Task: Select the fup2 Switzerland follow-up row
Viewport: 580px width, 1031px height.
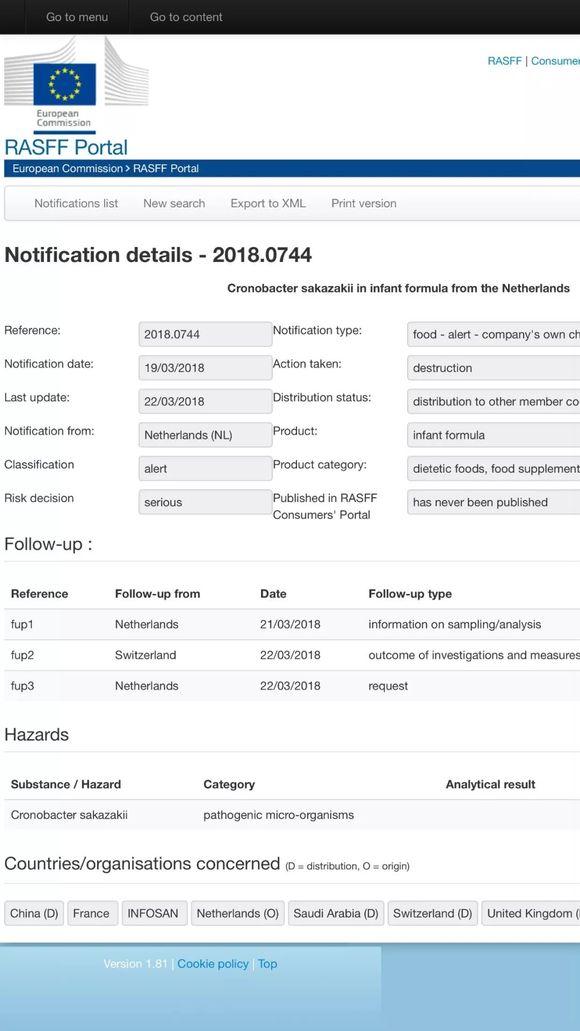Action: [292, 655]
